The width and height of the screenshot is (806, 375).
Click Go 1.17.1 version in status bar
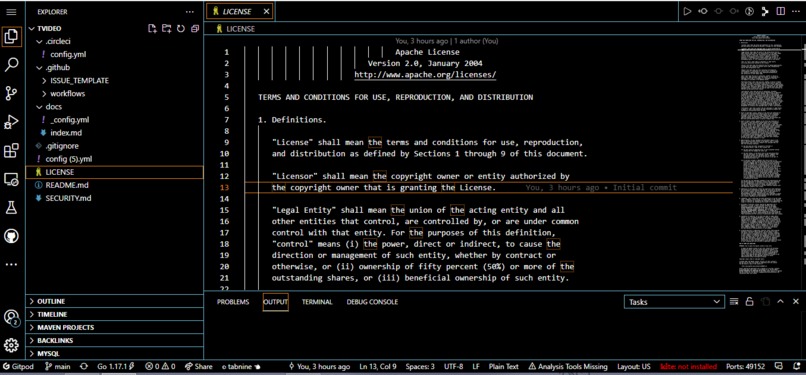coord(116,367)
